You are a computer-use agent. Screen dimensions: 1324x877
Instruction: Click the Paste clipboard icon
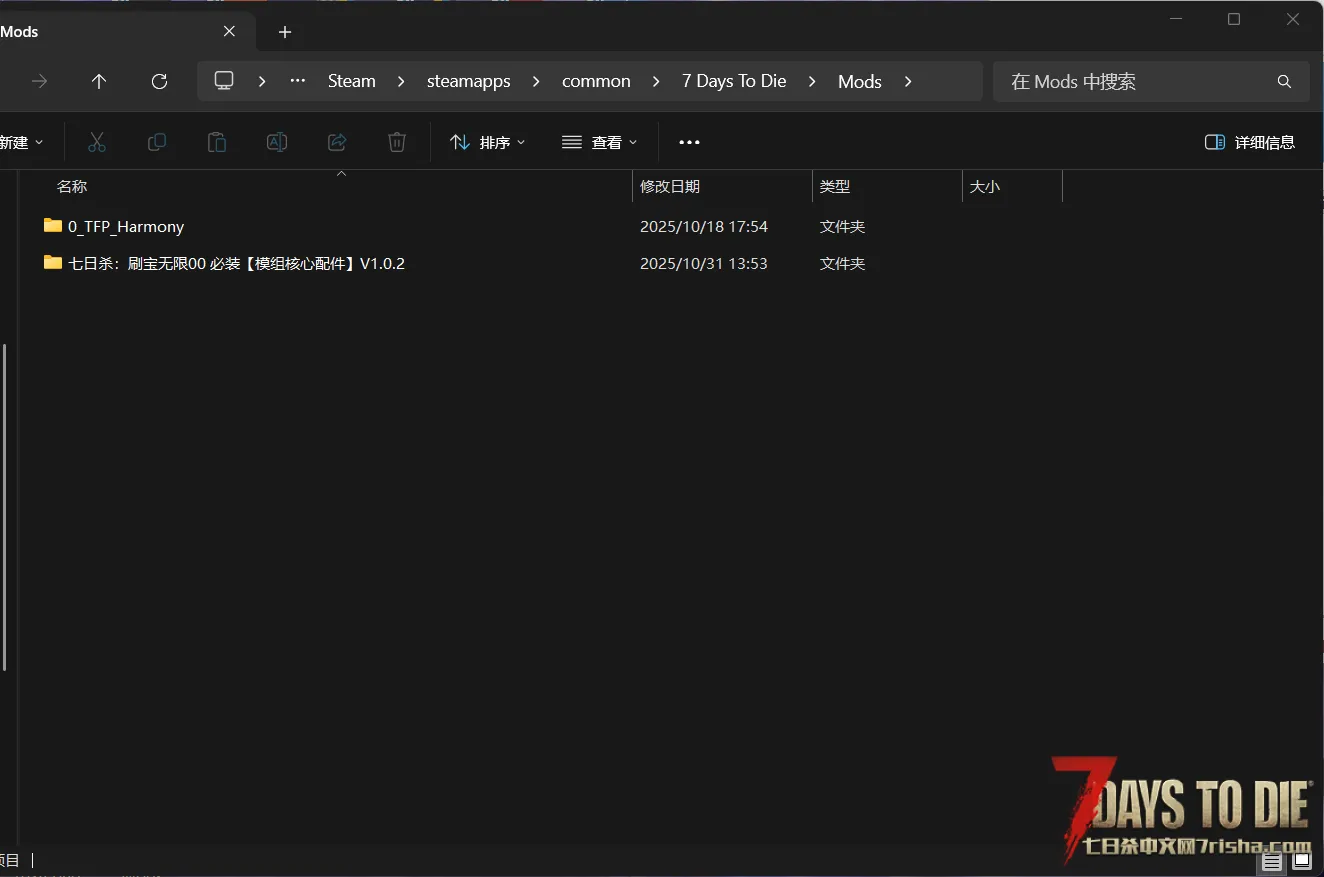coord(217,142)
